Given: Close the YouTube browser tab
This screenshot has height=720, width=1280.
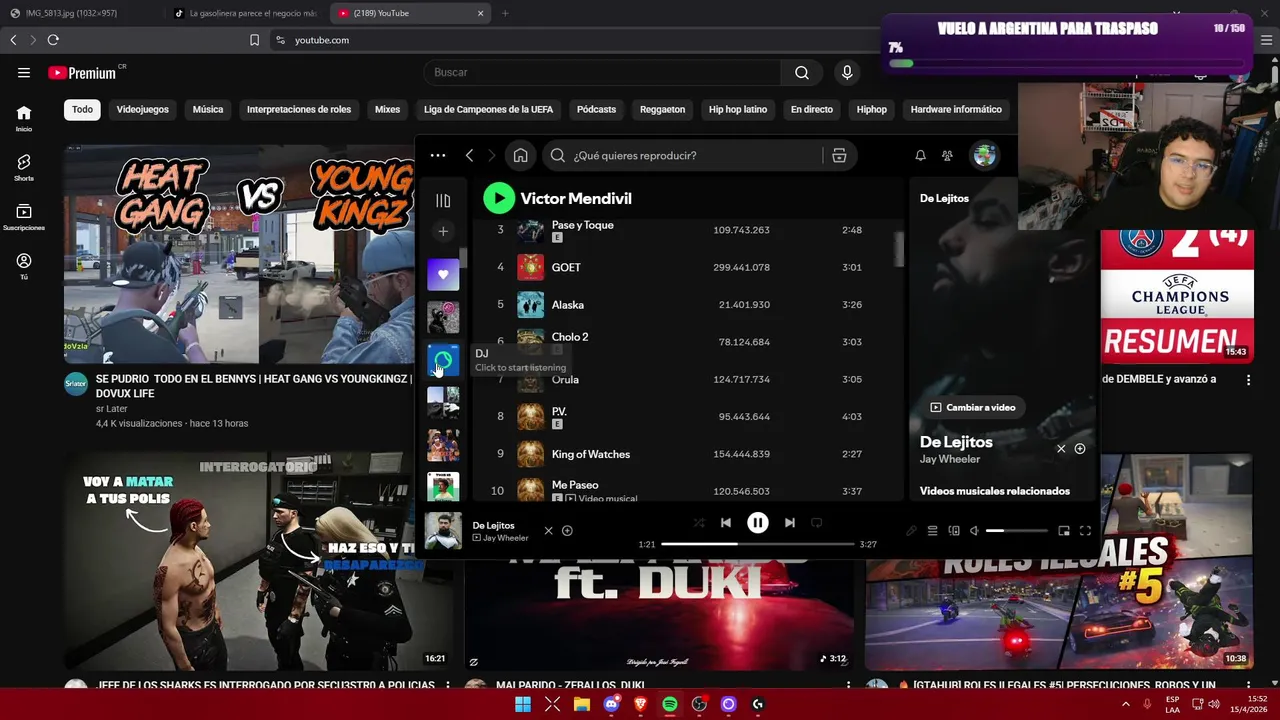Looking at the screenshot, I should click(481, 13).
